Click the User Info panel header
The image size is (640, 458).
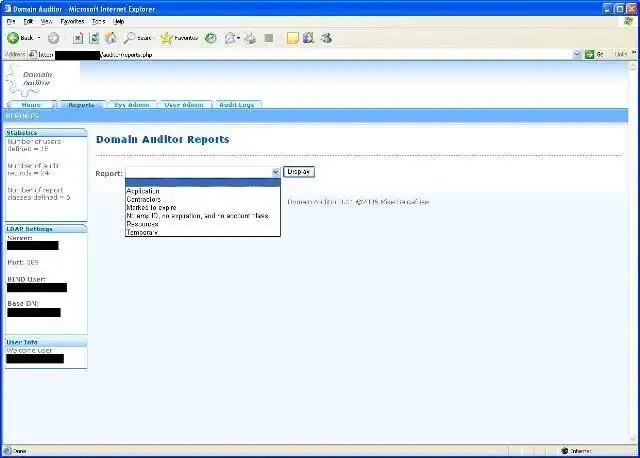pyautogui.click(x=46, y=342)
